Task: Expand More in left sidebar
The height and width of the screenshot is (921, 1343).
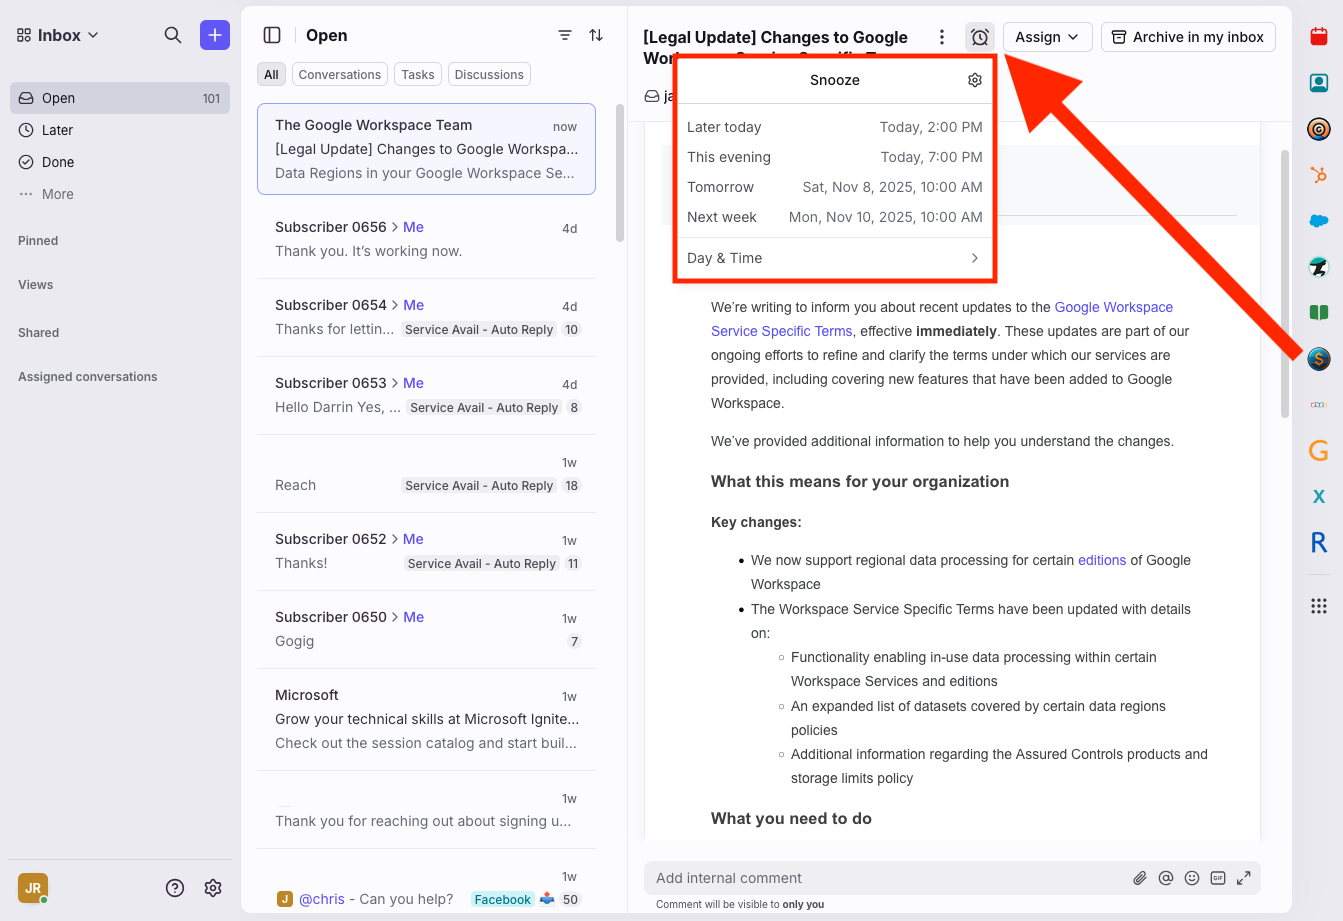Action: coord(57,194)
